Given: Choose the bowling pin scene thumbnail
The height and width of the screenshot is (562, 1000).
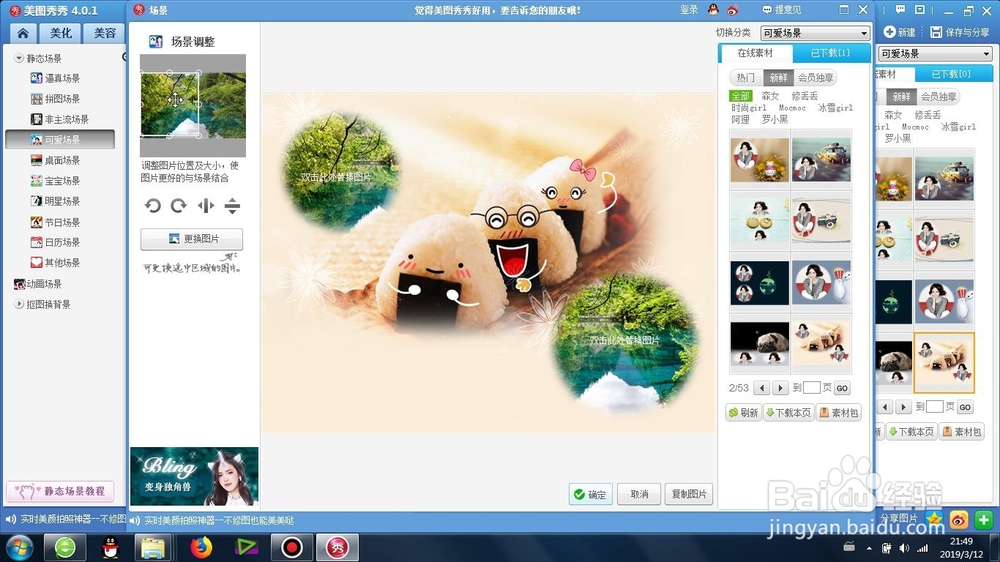Looking at the screenshot, I should 821,283.
